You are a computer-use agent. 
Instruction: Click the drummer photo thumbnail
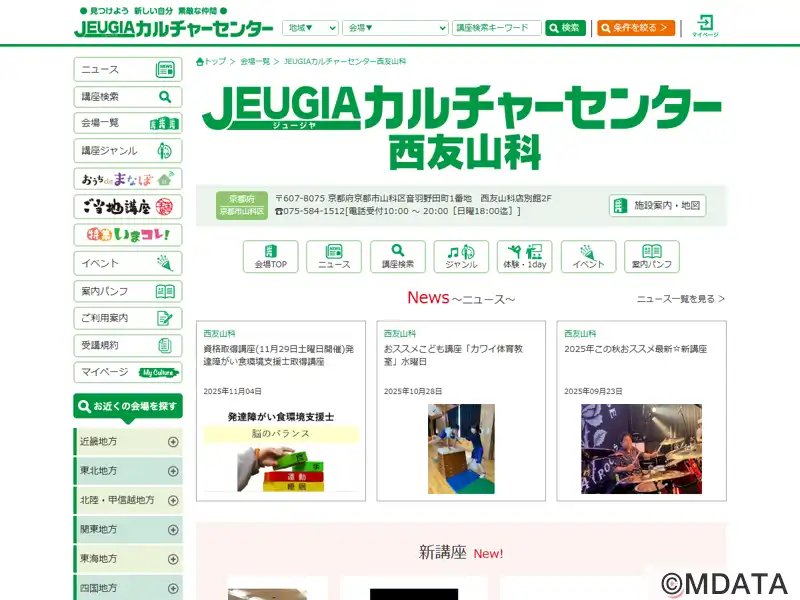(641, 449)
